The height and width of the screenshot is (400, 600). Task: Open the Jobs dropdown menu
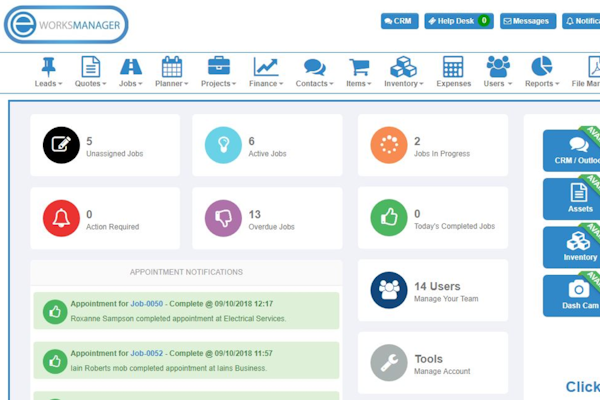pos(130,72)
